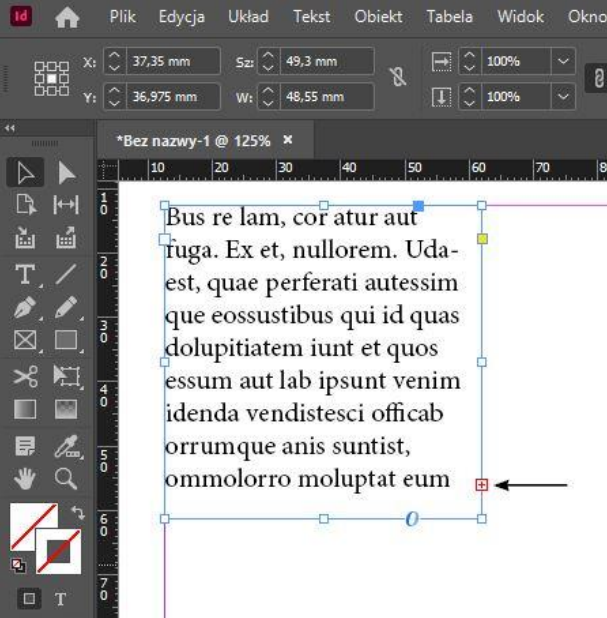The width and height of the screenshot is (607, 618).
Task: Set formatting affects container
Action: (x=29, y=599)
